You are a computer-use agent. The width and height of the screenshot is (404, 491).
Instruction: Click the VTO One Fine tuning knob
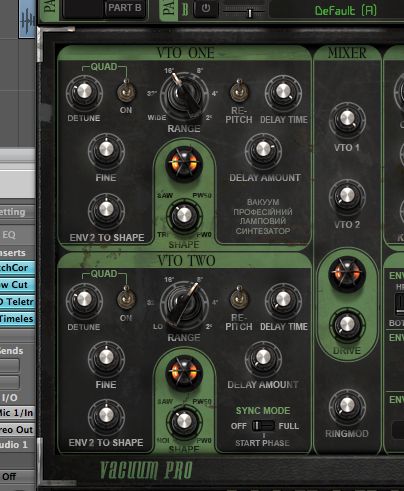tap(106, 150)
